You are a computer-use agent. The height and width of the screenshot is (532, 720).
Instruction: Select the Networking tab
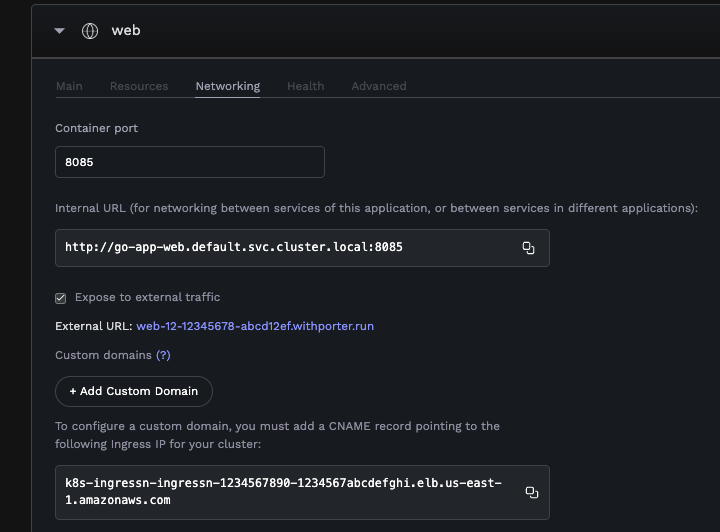[x=227, y=86]
